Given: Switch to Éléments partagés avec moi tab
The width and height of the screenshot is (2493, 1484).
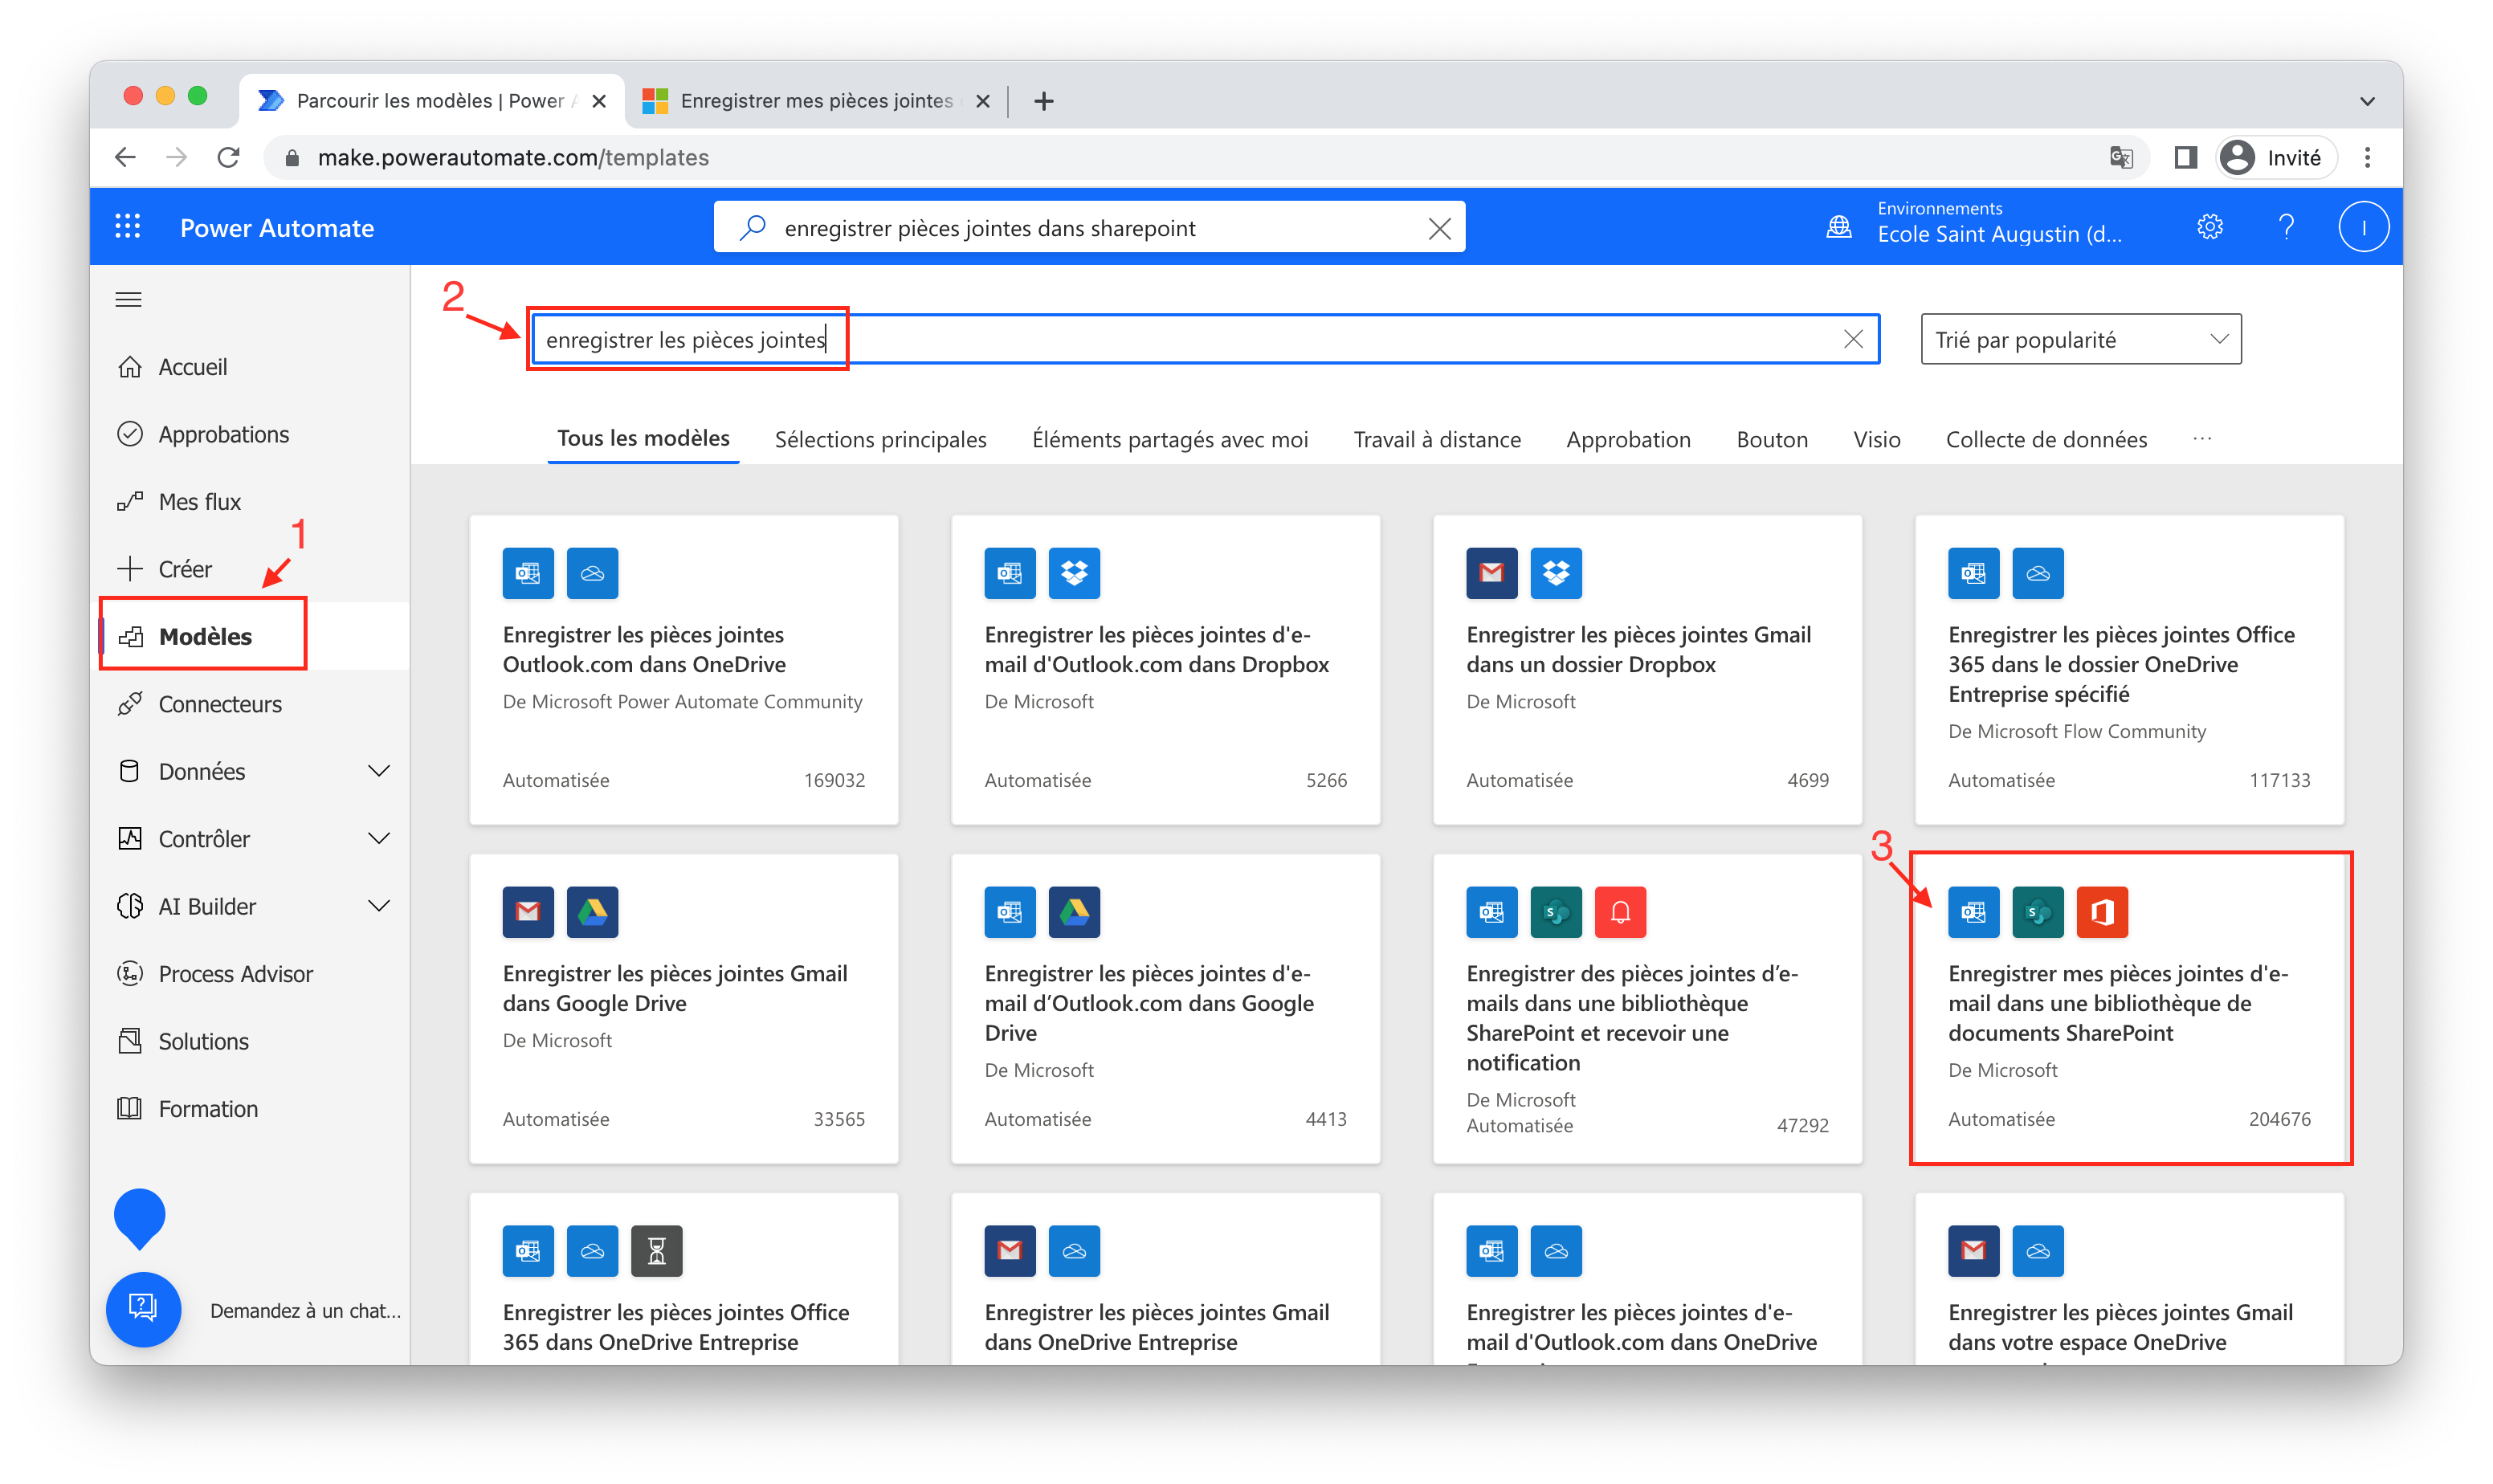Looking at the screenshot, I should coord(1169,439).
